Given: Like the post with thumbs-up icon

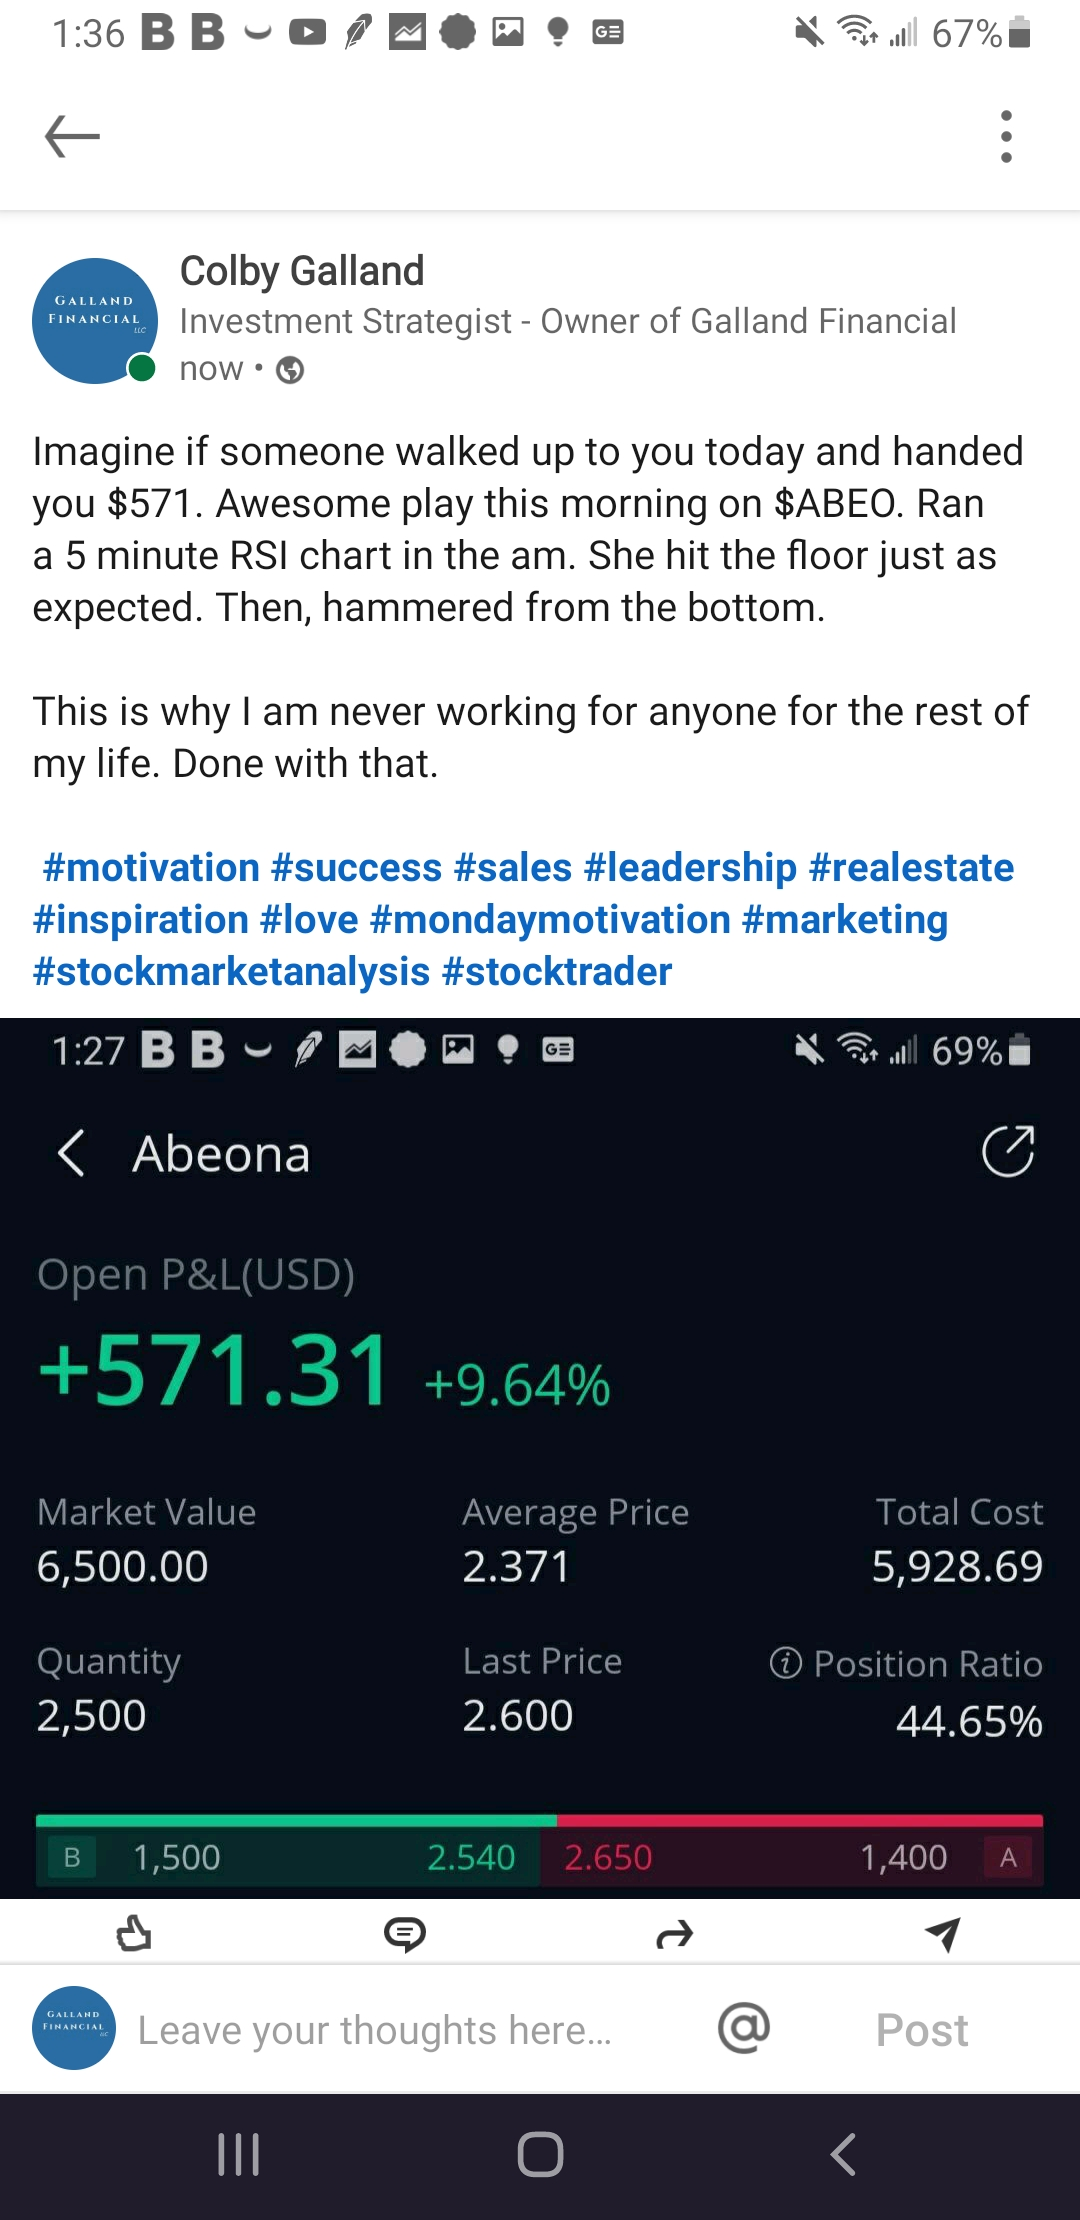Looking at the screenshot, I should tap(134, 1934).
